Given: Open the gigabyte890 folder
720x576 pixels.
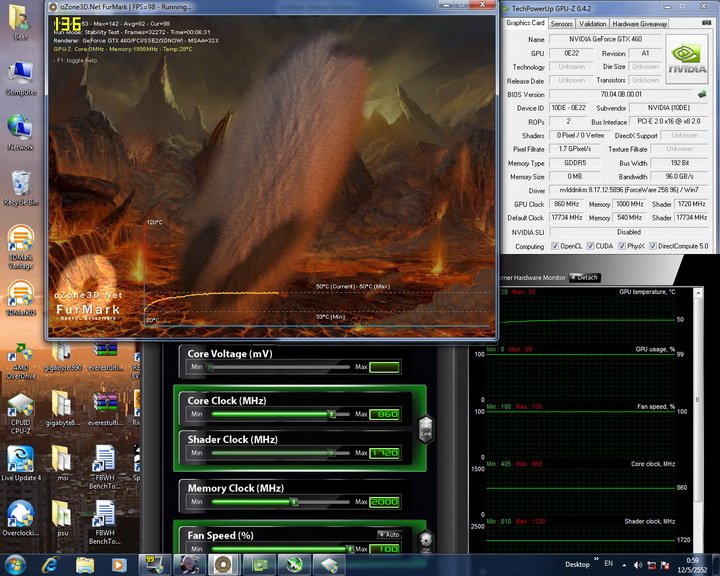Looking at the screenshot, I should tap(62, 357).
